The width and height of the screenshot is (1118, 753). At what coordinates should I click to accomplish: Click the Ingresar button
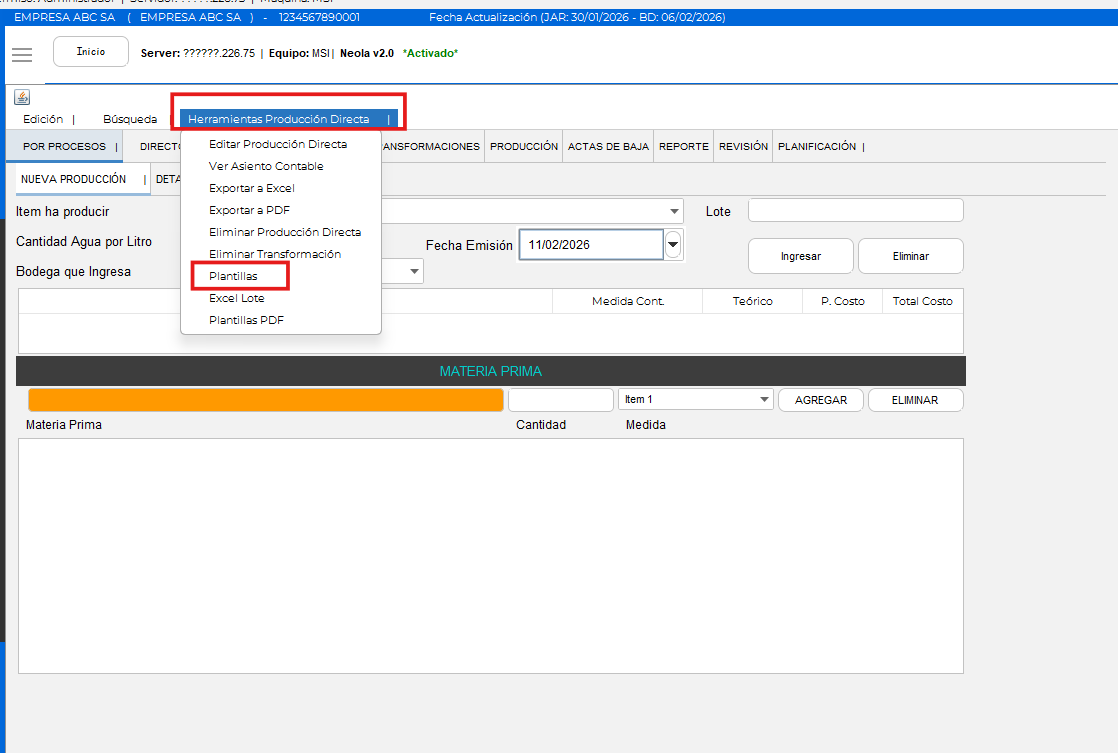tap(800, 256)
